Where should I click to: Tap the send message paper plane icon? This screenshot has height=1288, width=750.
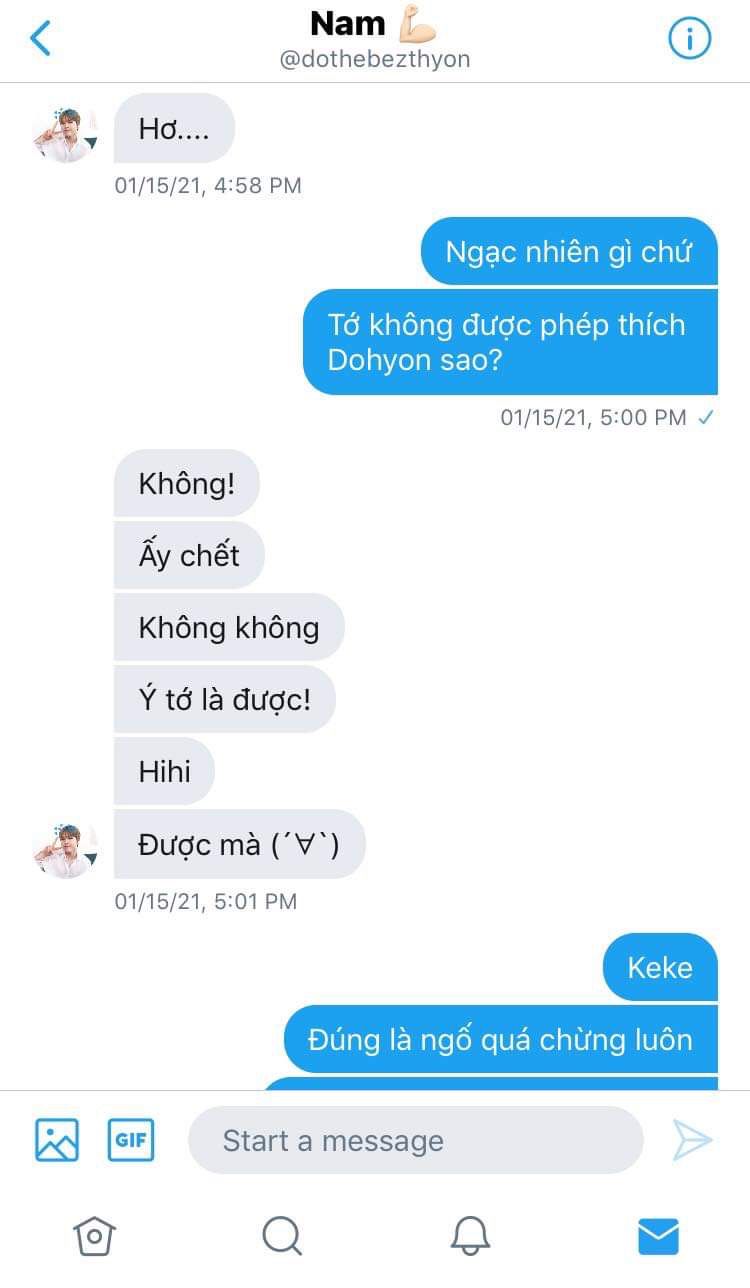point(692,1139)
